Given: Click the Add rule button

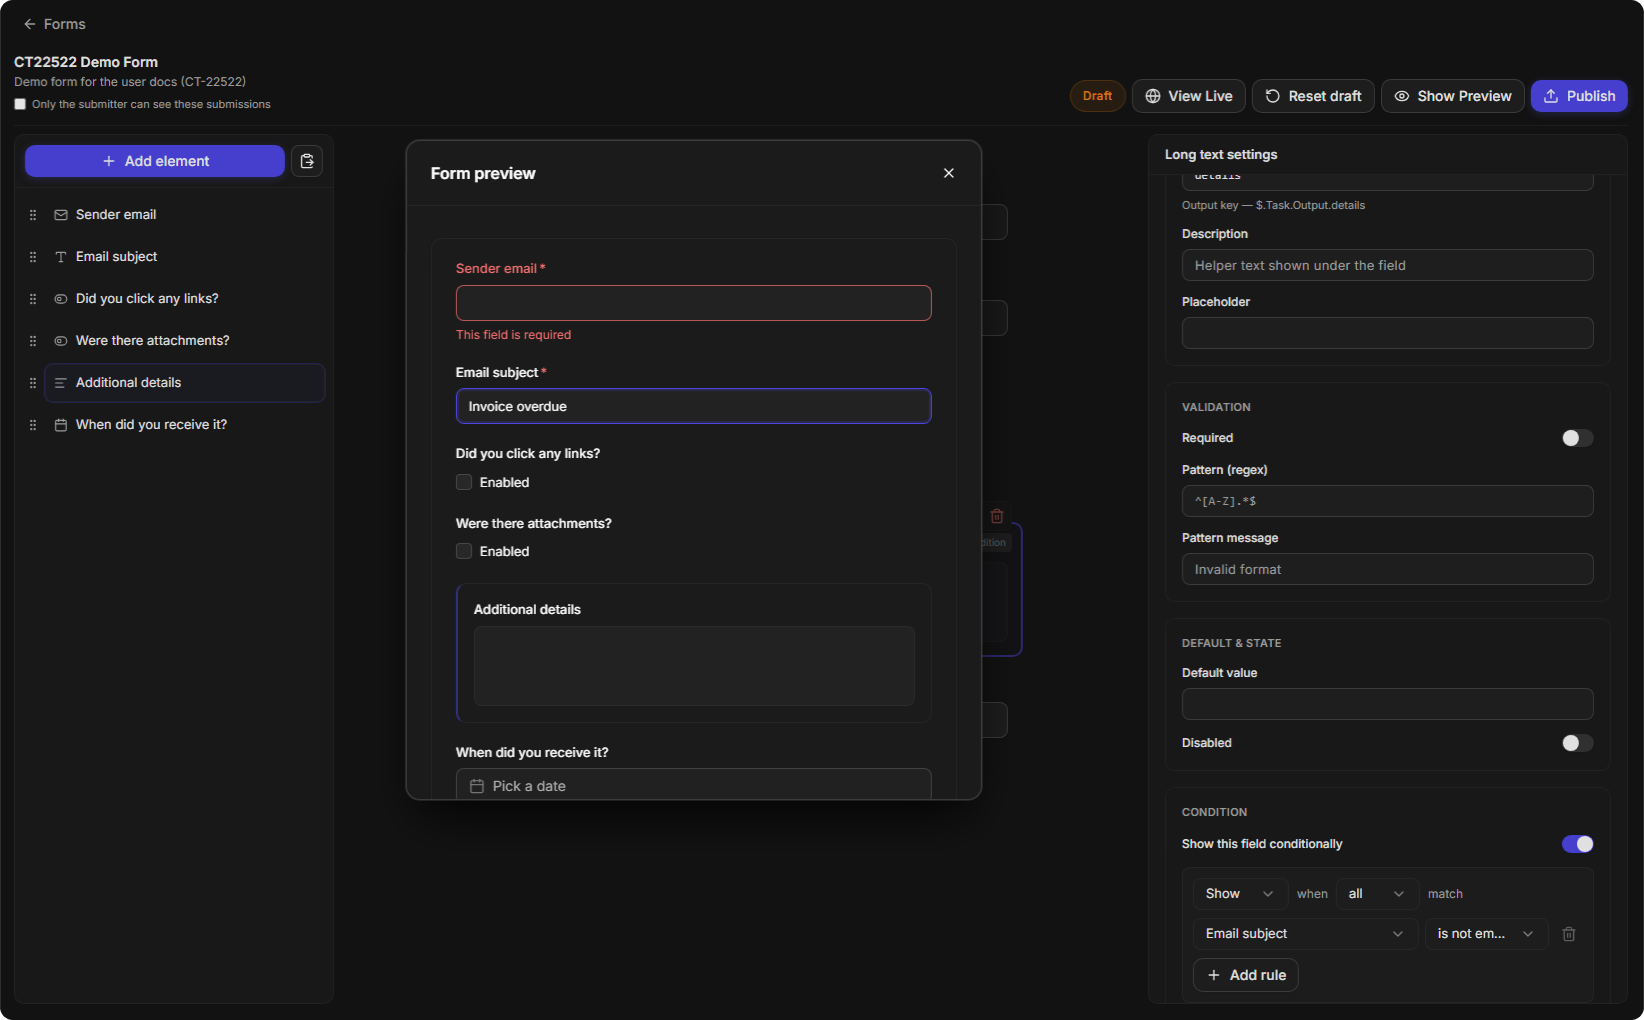Looking at the screenshot, I should (x=1245, y=975).
